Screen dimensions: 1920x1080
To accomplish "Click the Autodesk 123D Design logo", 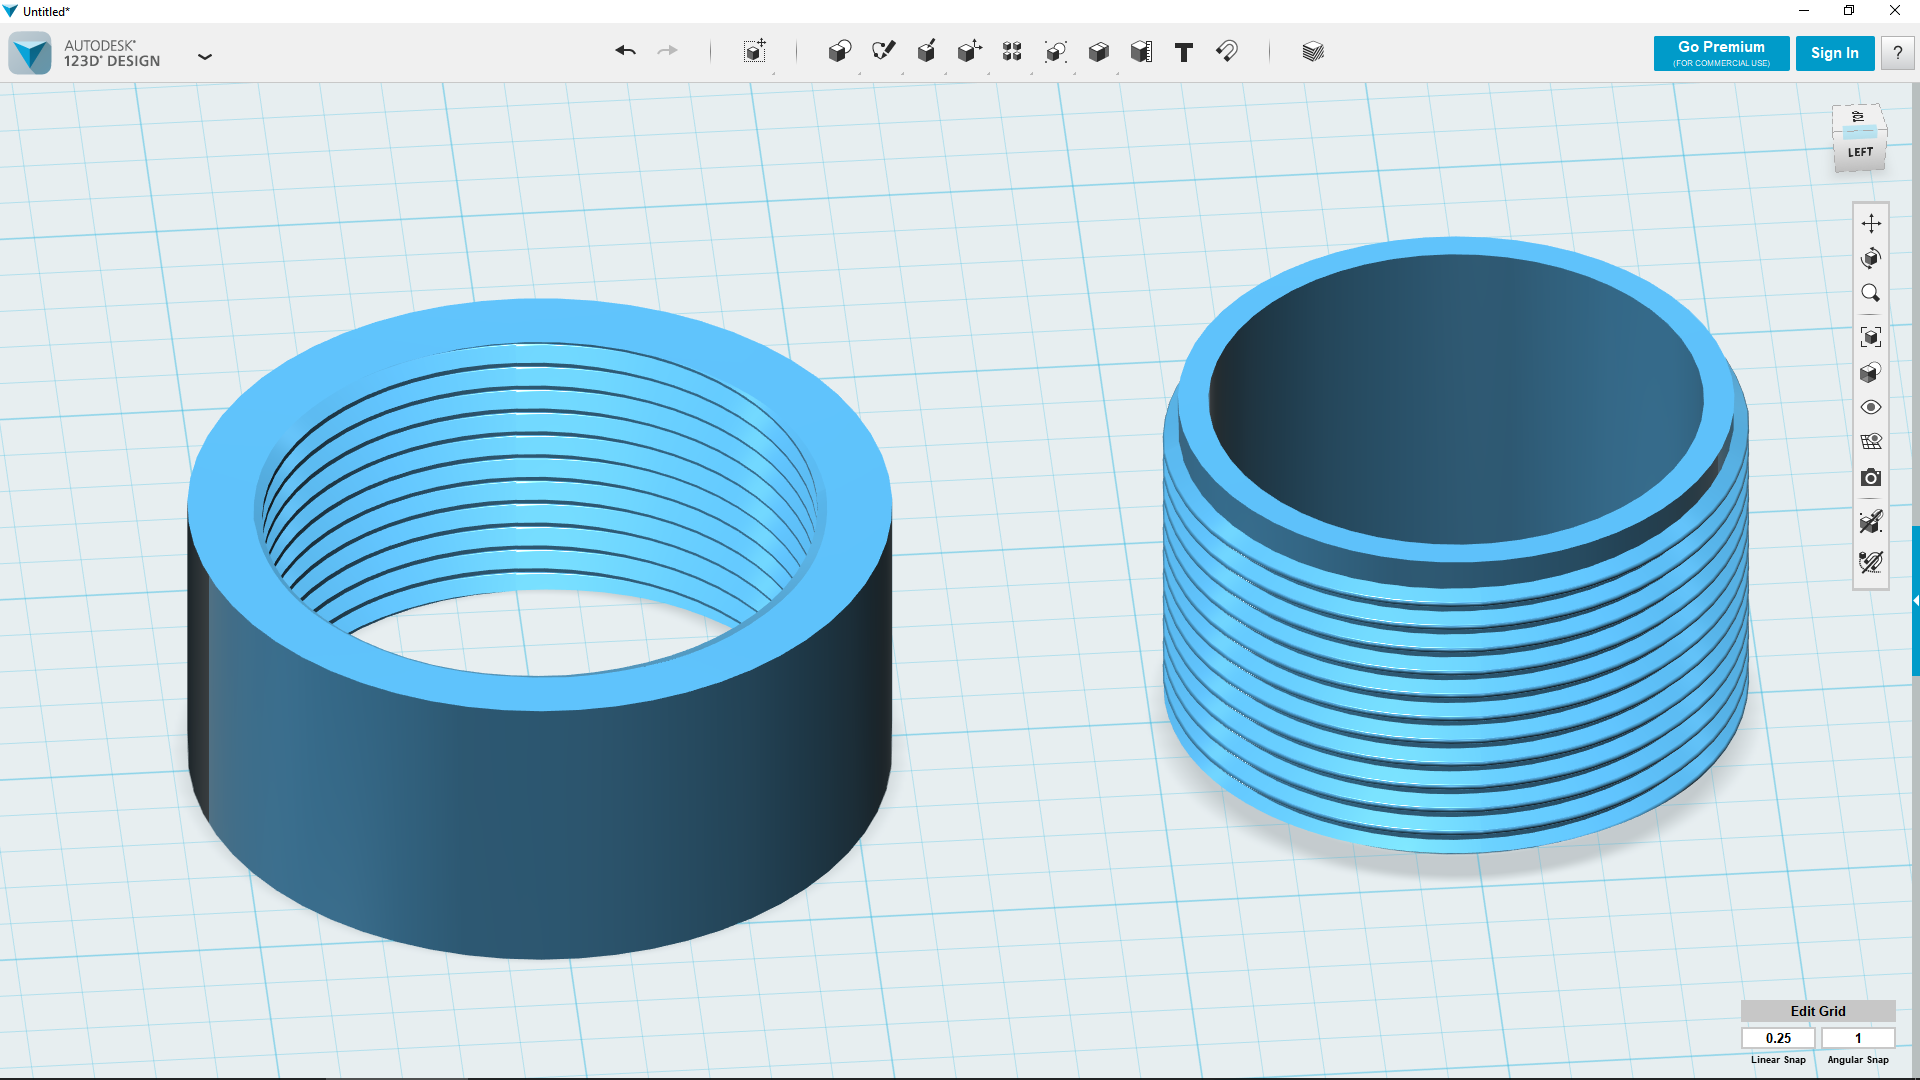I will (x=30, y=53).
